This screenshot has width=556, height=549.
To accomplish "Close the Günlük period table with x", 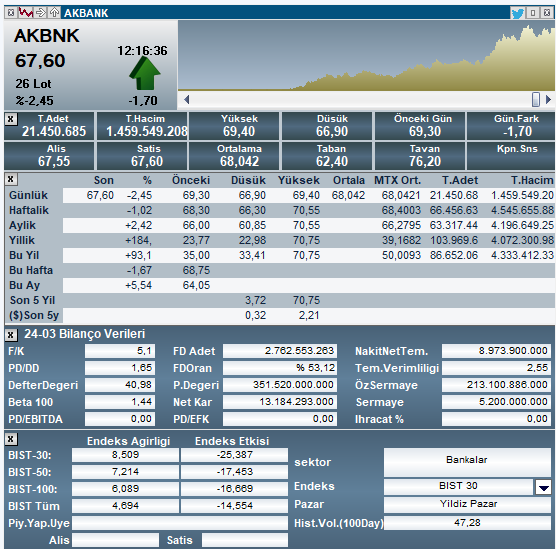I will coord(11,179).
